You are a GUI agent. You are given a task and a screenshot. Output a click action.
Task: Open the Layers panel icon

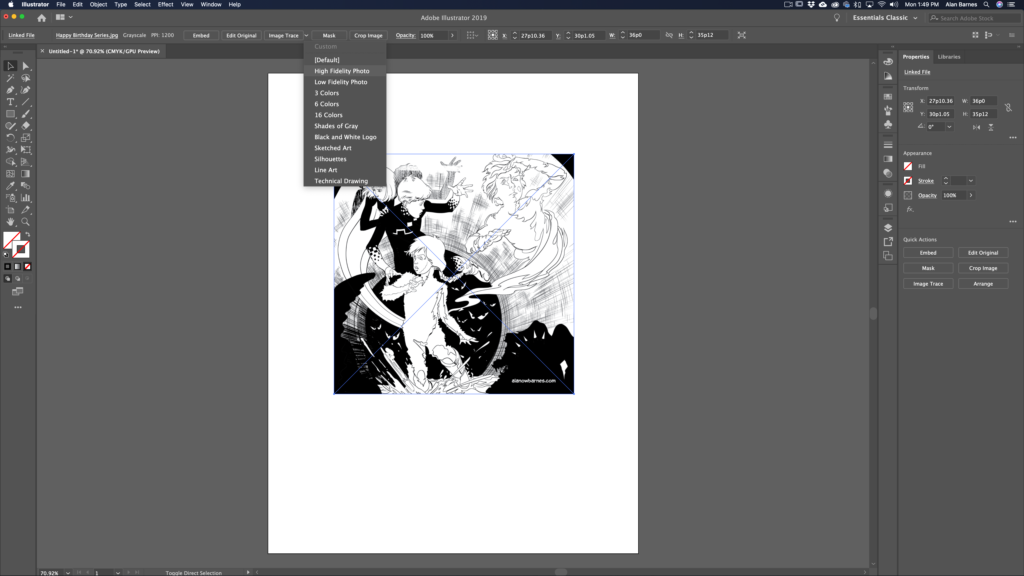tap(888, 228)
